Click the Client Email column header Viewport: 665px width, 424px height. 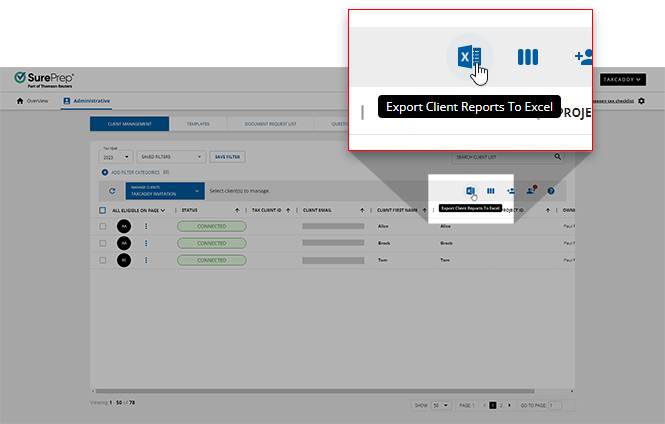(x=317, y=210)
